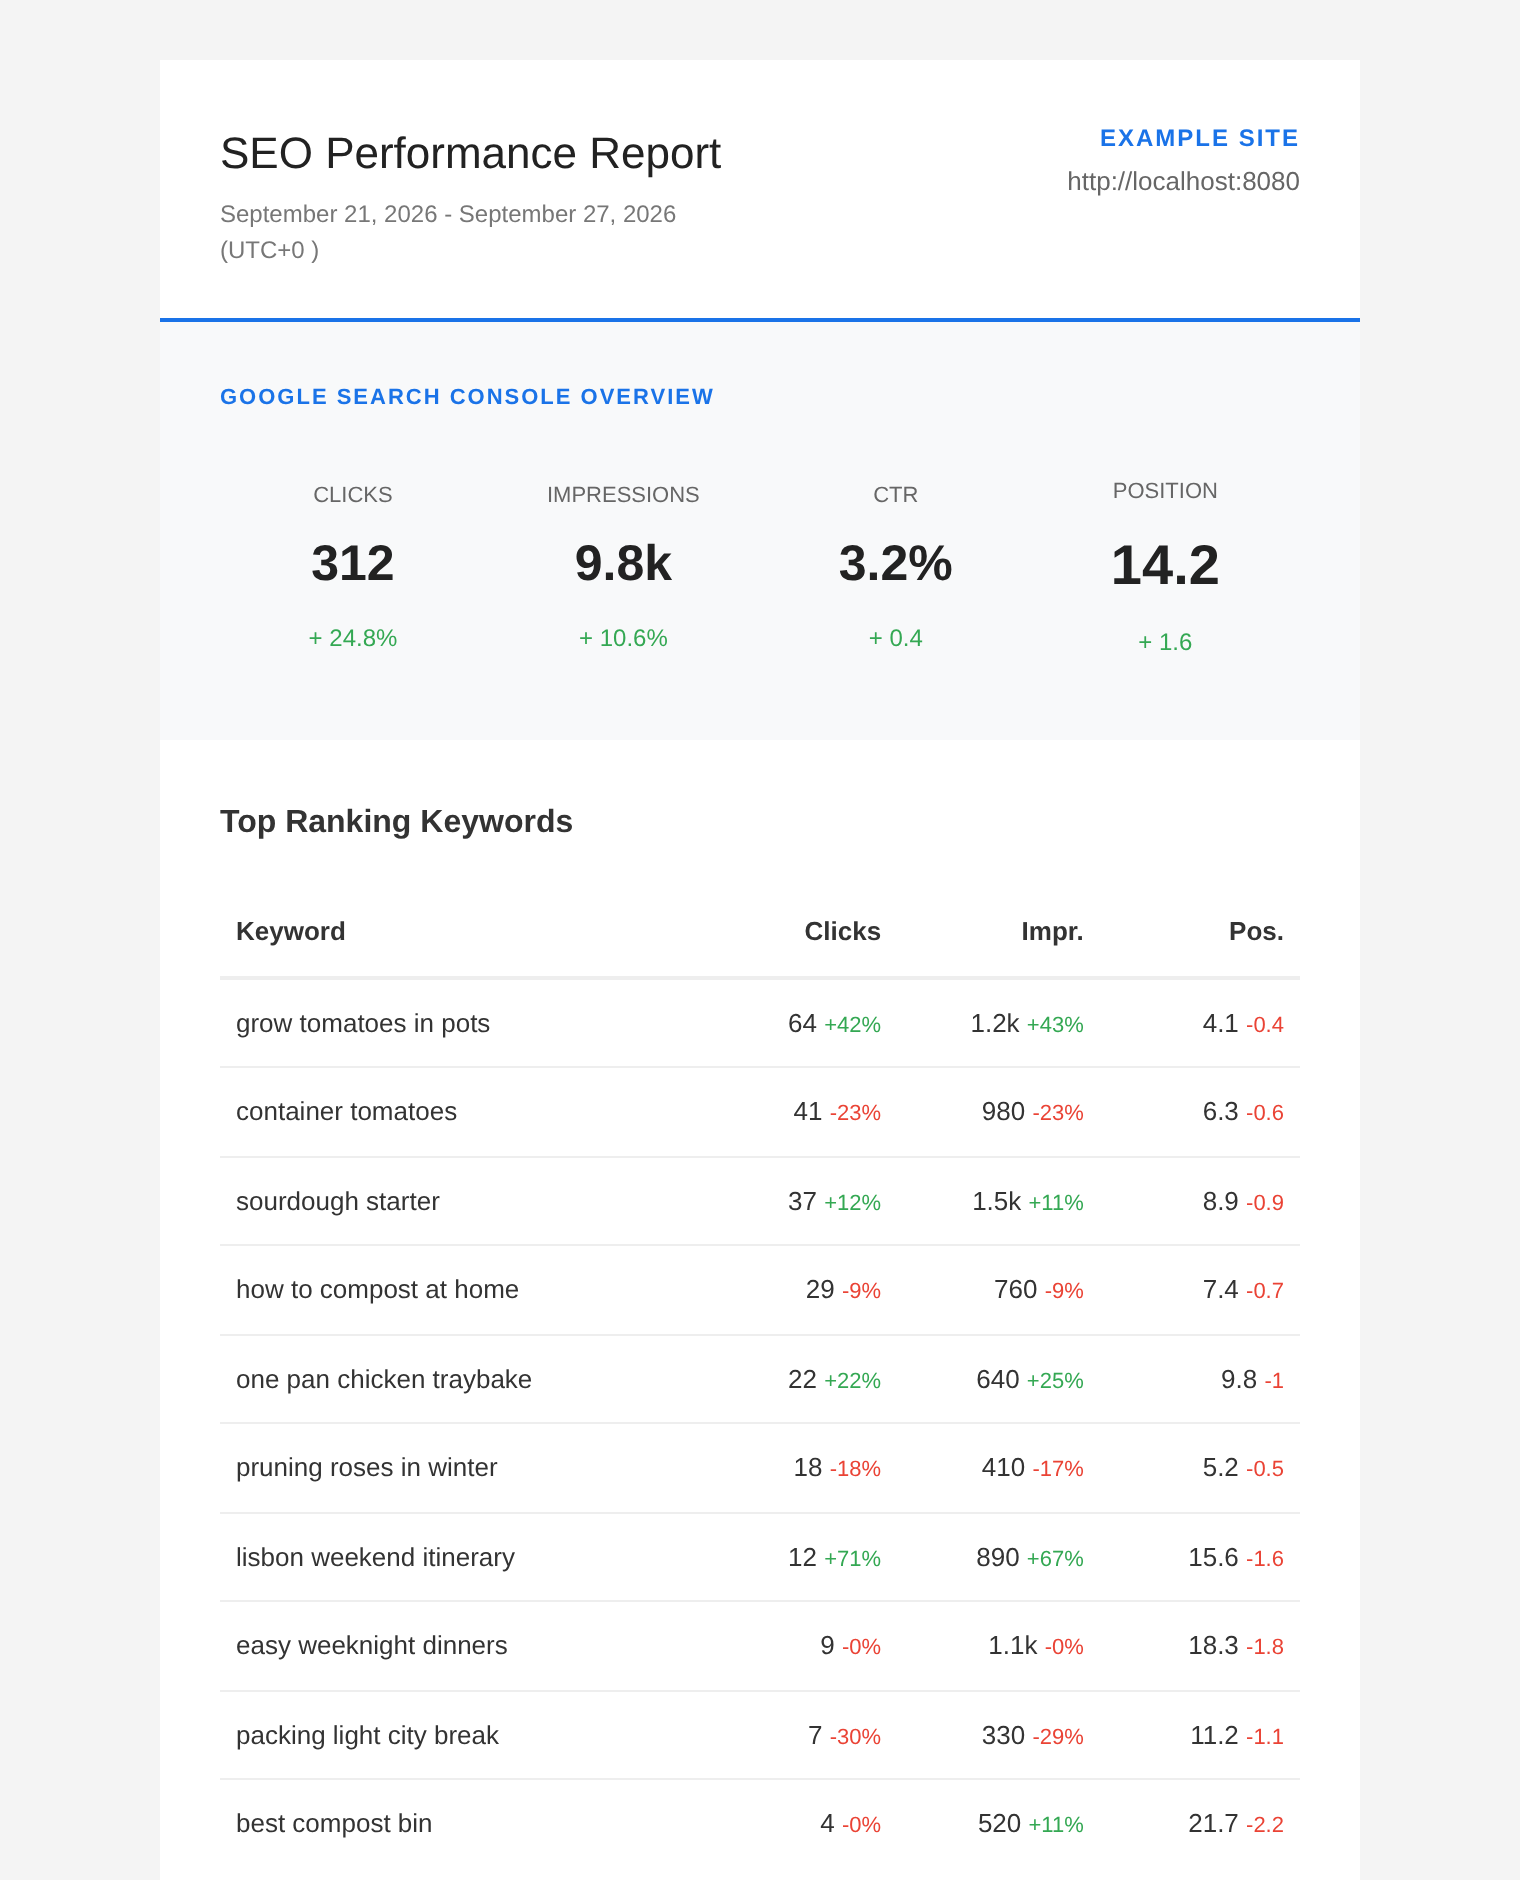Select the sourdough starter keyword

pos(338,1201)
